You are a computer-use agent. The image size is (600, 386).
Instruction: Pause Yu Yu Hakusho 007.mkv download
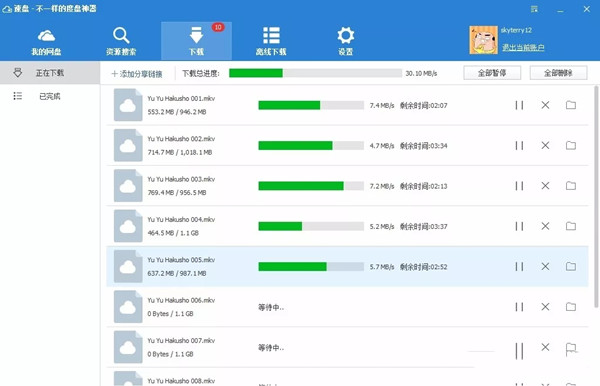[519, 351]
